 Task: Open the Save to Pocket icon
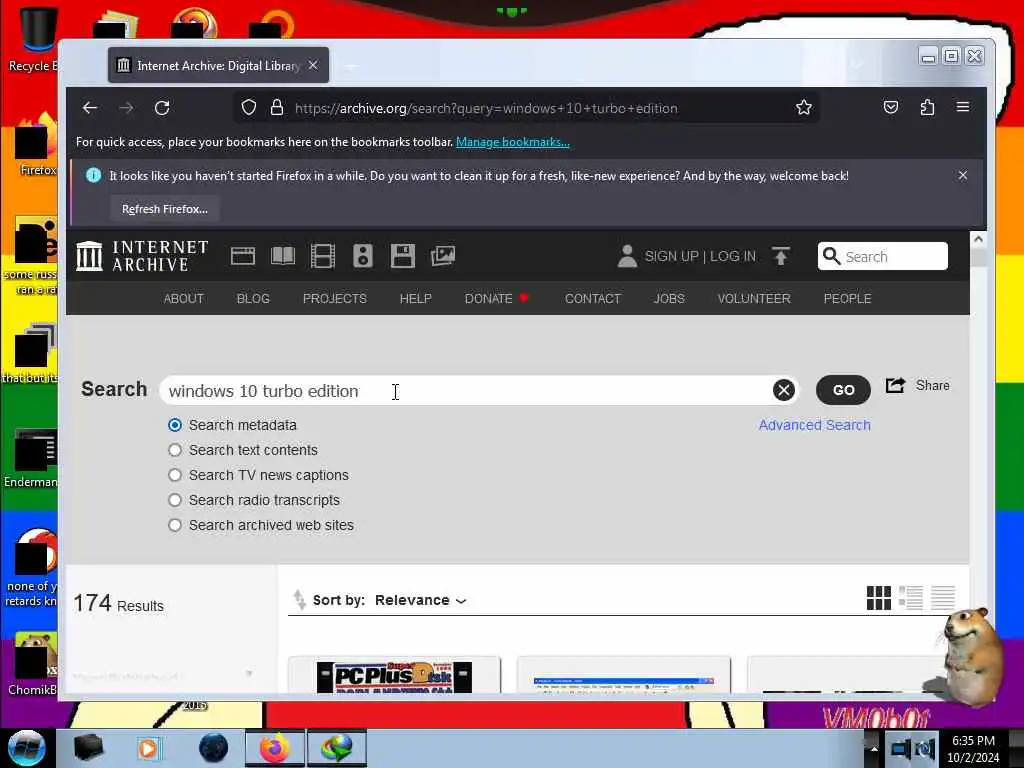(891, 107)
